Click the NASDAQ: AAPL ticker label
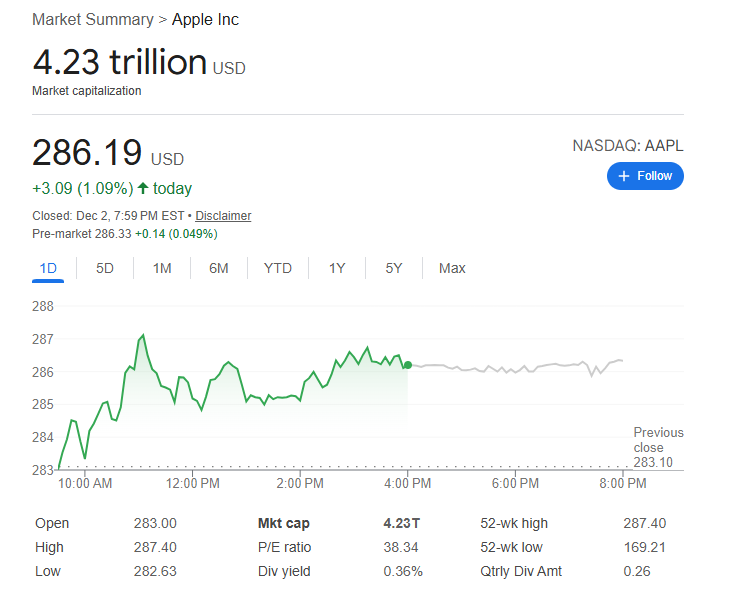This screenshot has width=730, height=592. (628, 146)
